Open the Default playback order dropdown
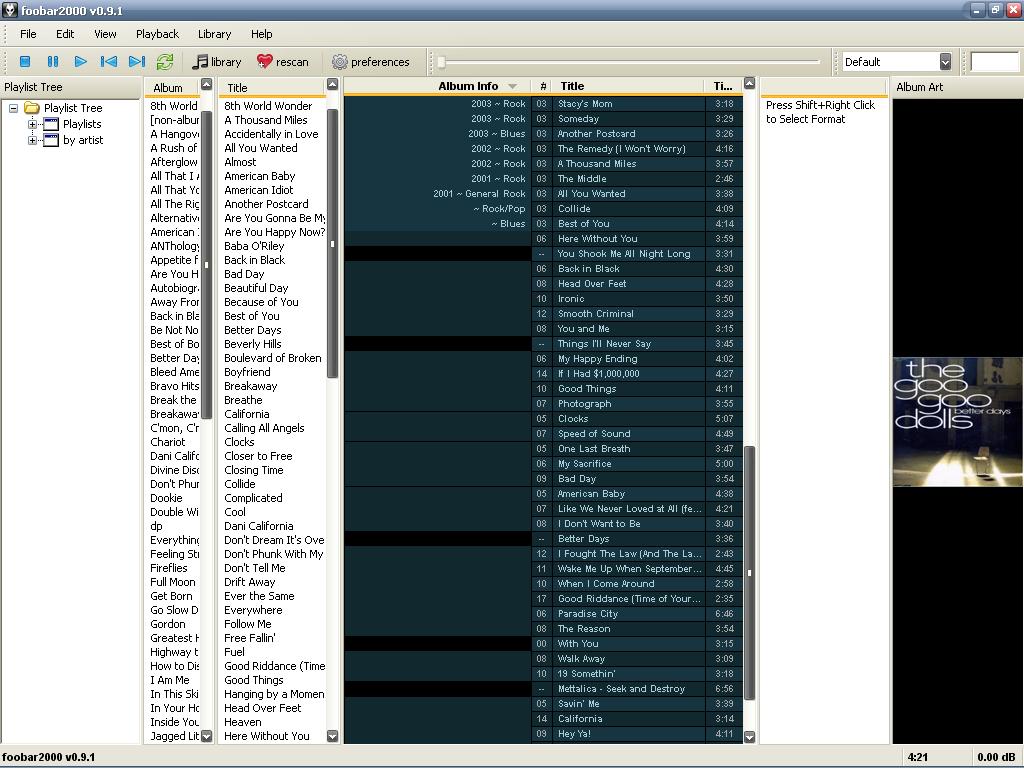The image size is (1024, 768). point(944,62)
